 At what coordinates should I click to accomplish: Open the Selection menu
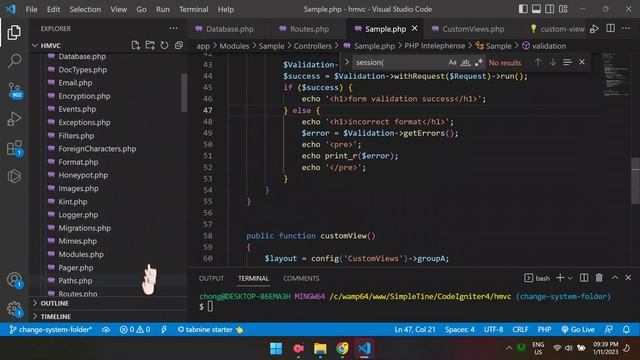(85, 9)
